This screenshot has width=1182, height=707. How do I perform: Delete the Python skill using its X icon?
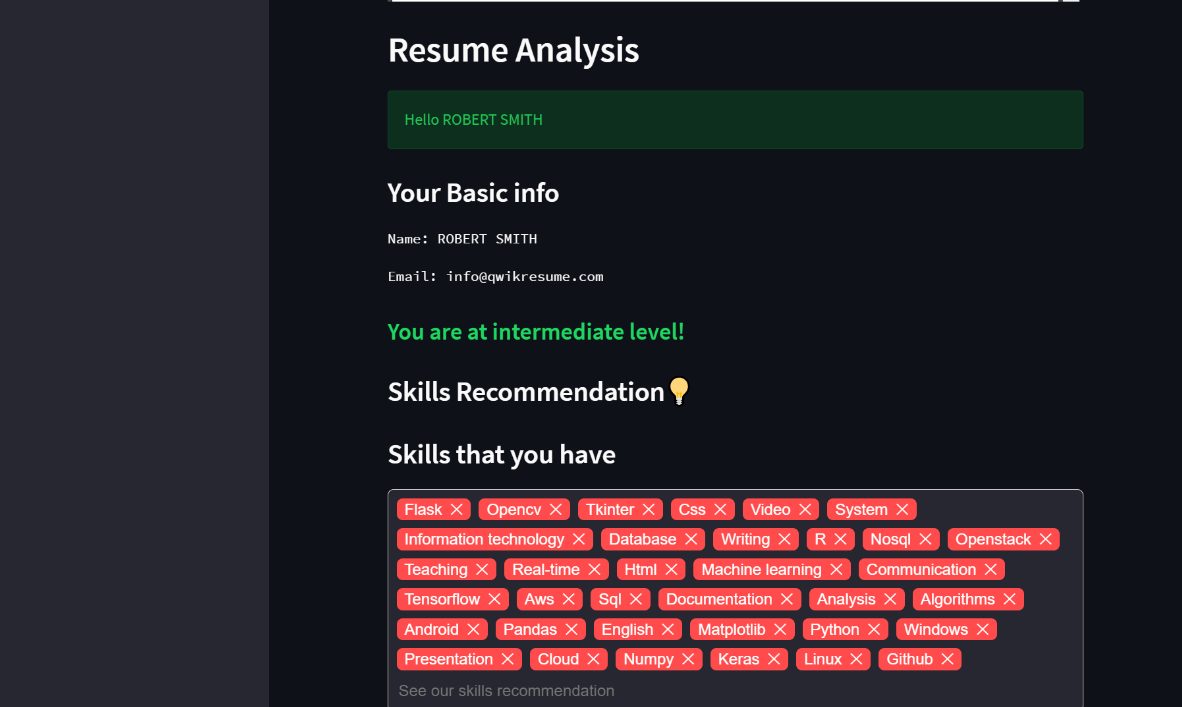tap(875, 629)
